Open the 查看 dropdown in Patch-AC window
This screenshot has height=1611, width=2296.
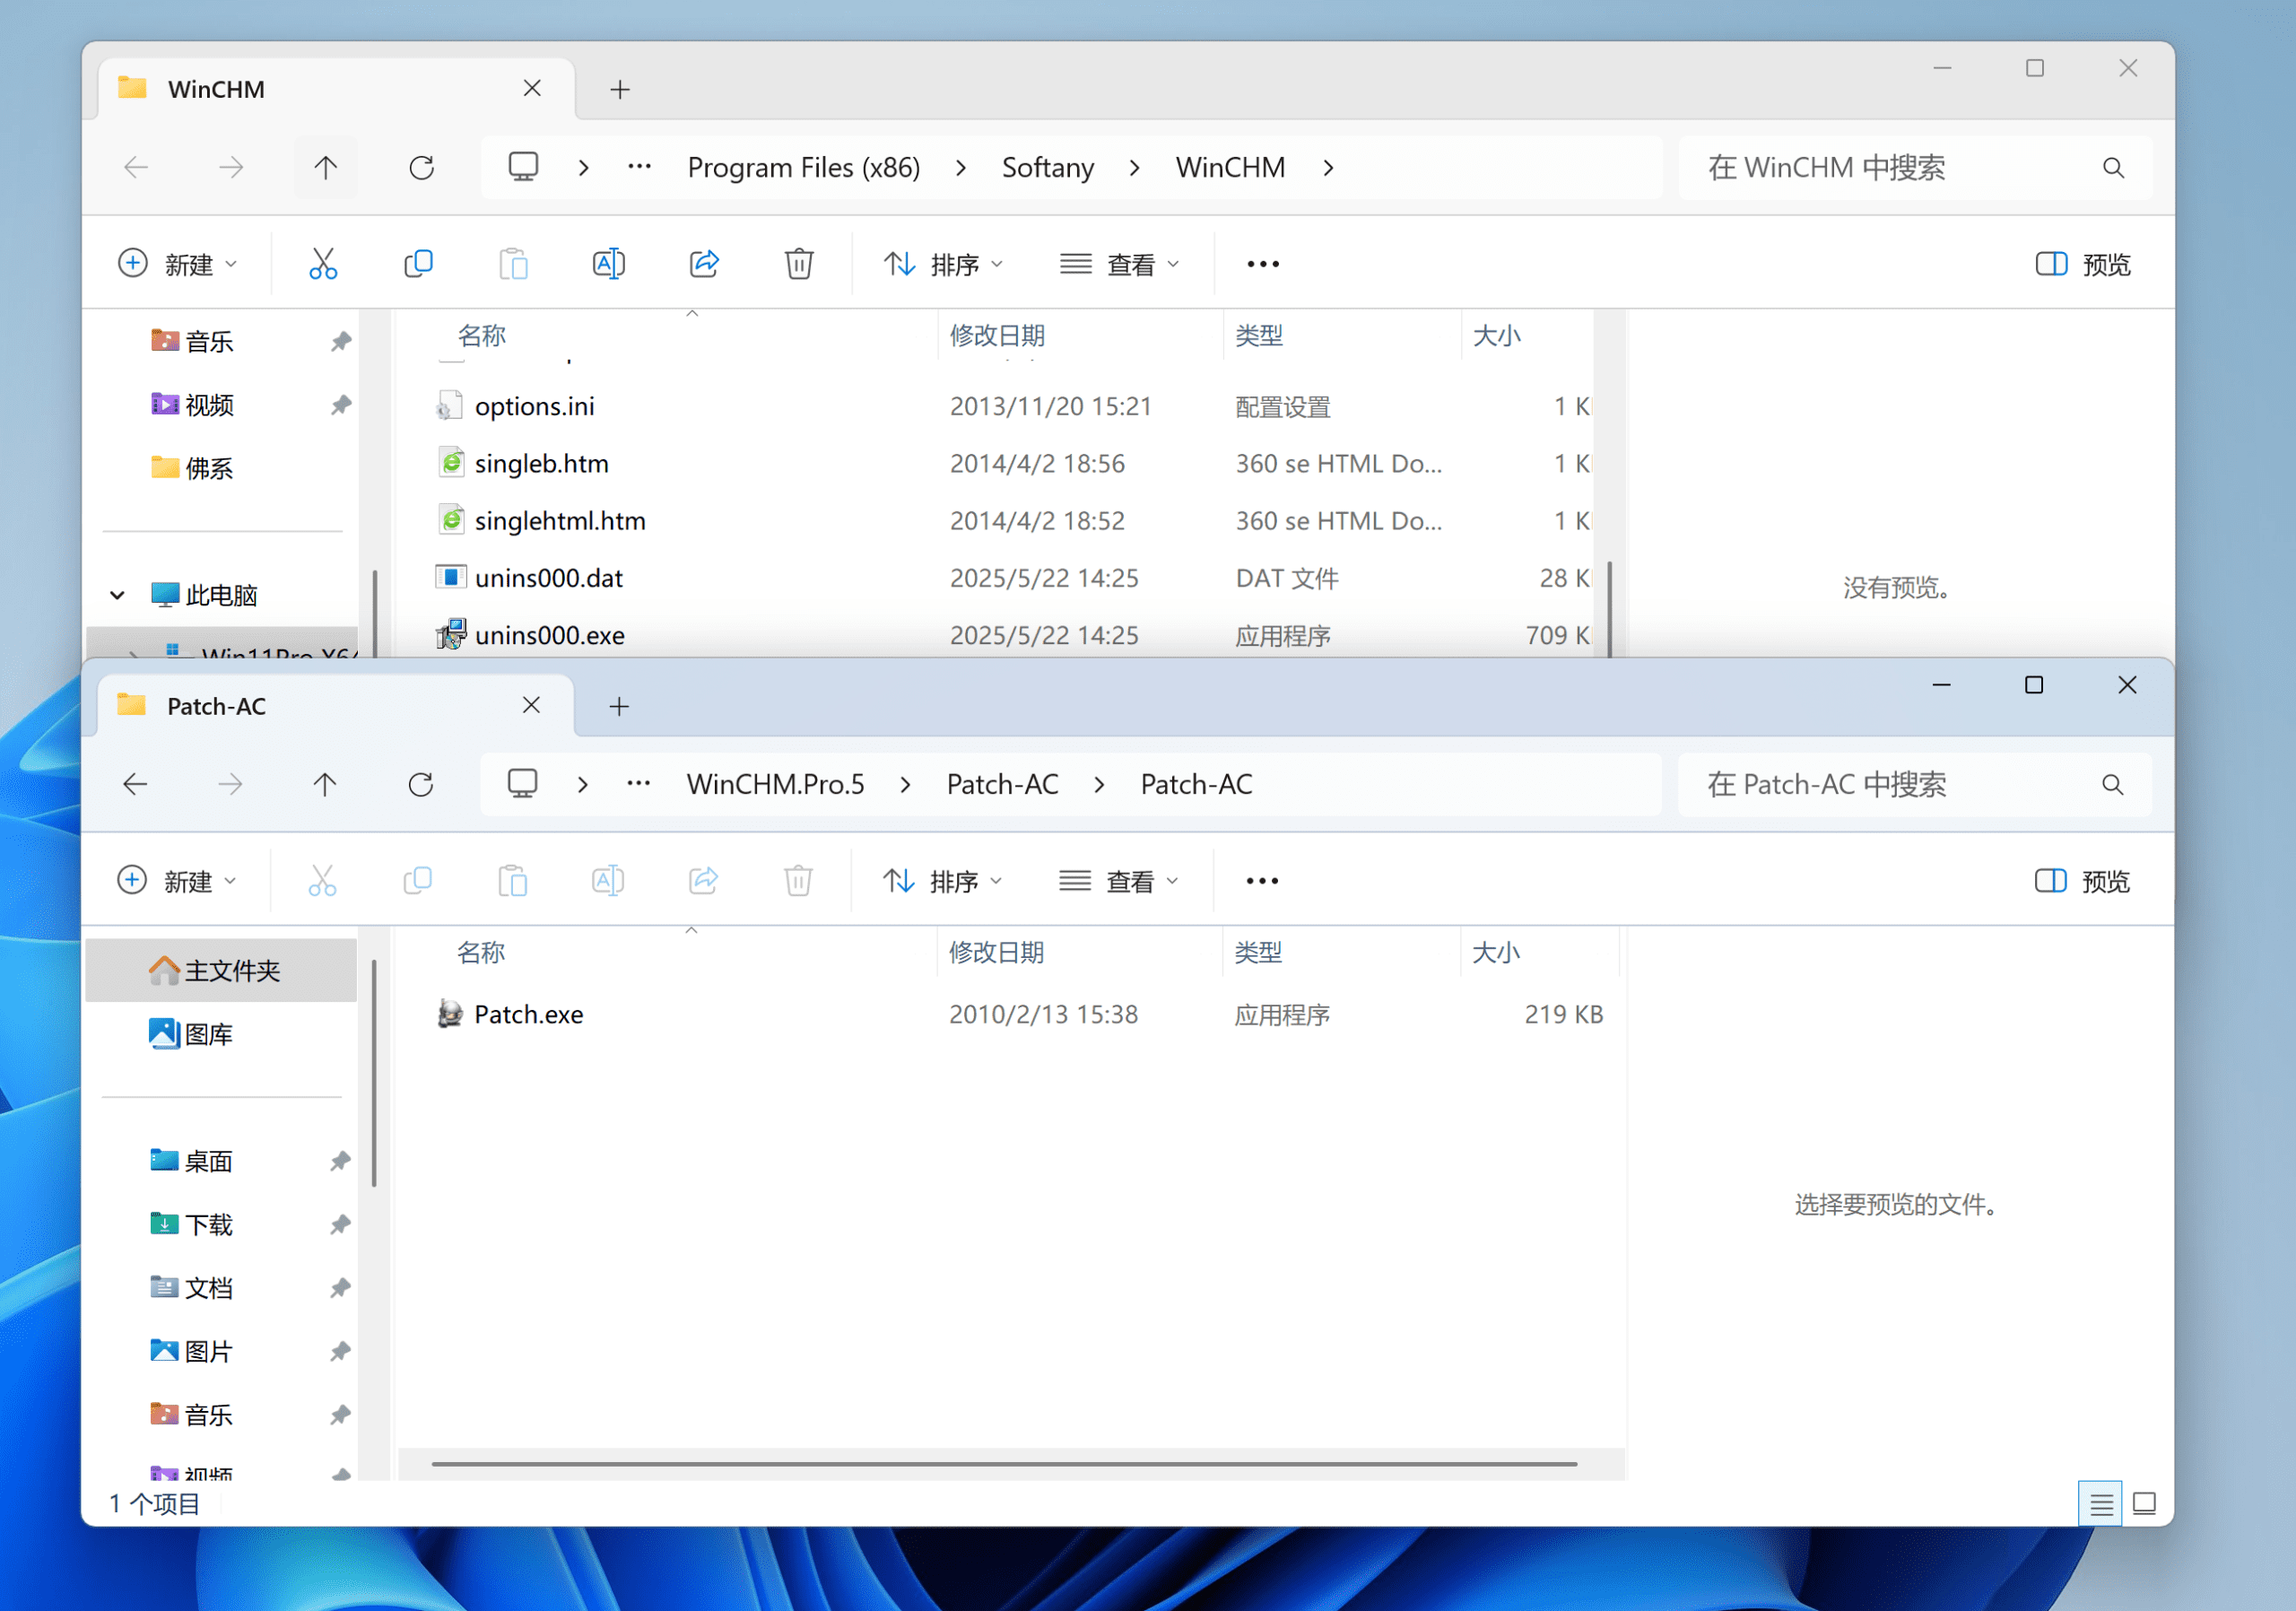click(1118, 881)
